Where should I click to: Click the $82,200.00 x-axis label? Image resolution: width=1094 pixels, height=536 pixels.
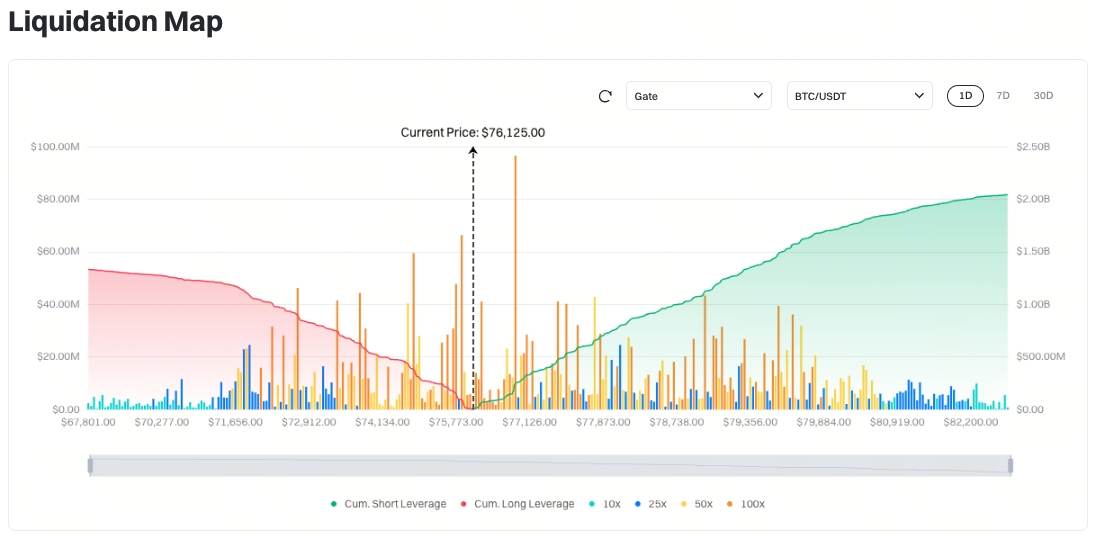971,422
